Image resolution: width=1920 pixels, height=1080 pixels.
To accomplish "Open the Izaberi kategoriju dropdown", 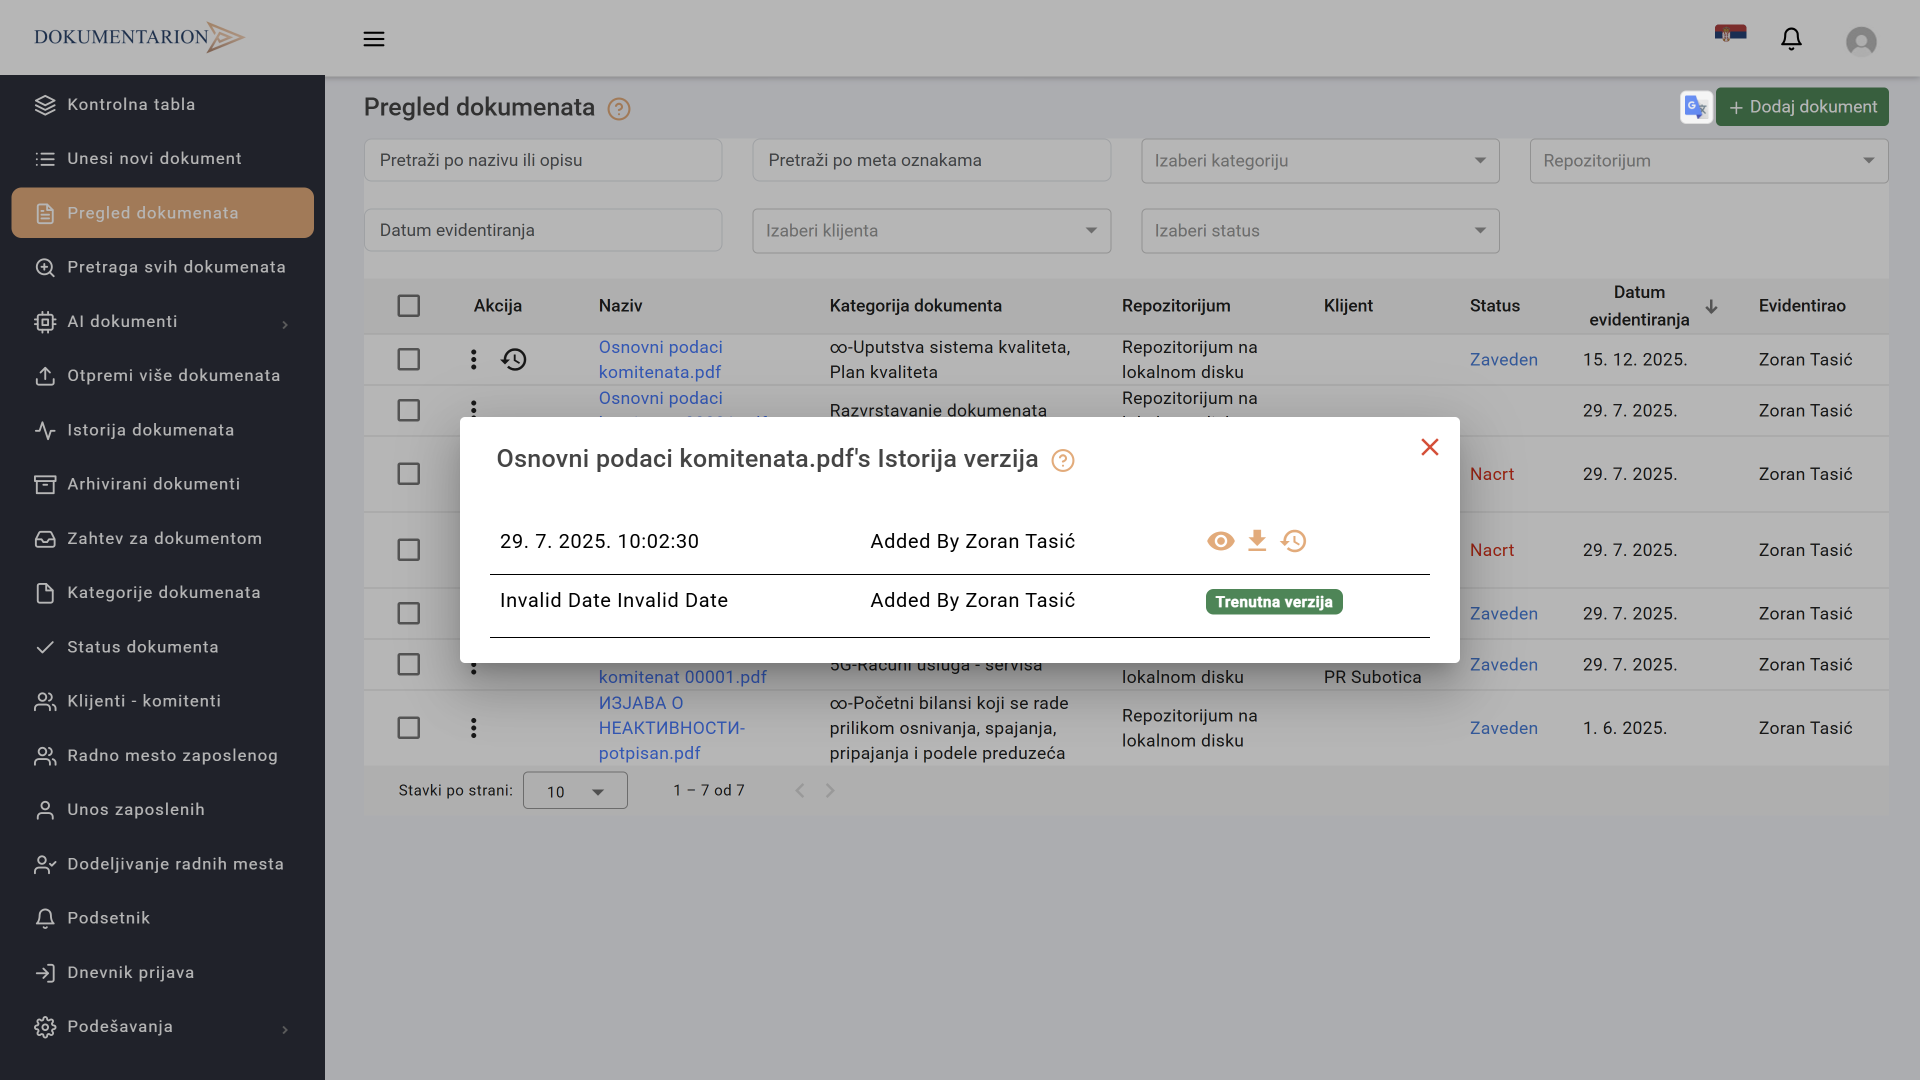I will click(1319, 161).
